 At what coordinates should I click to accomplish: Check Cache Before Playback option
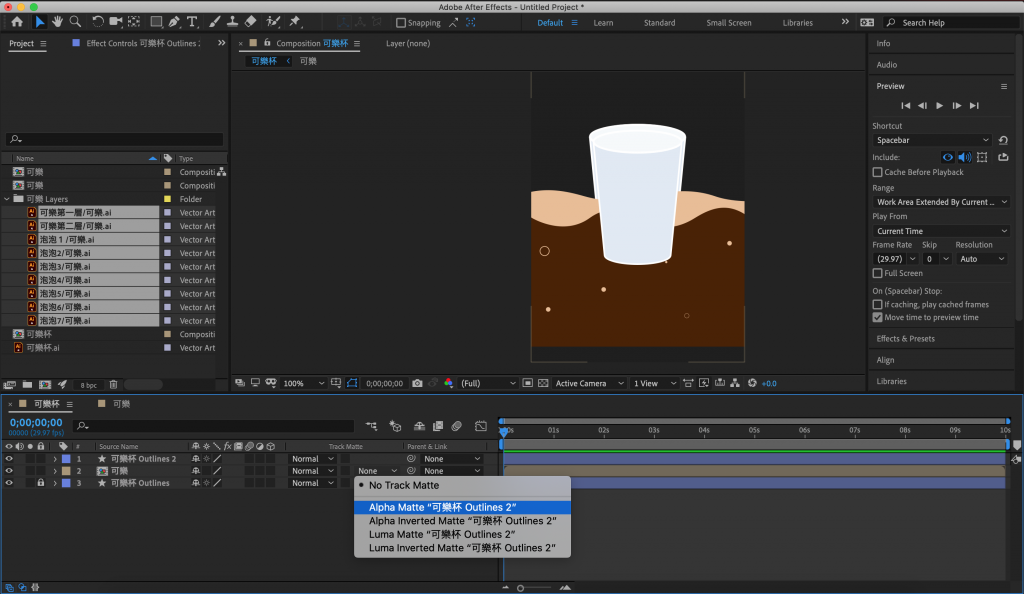pyautogui.click(x=877, y=172)
